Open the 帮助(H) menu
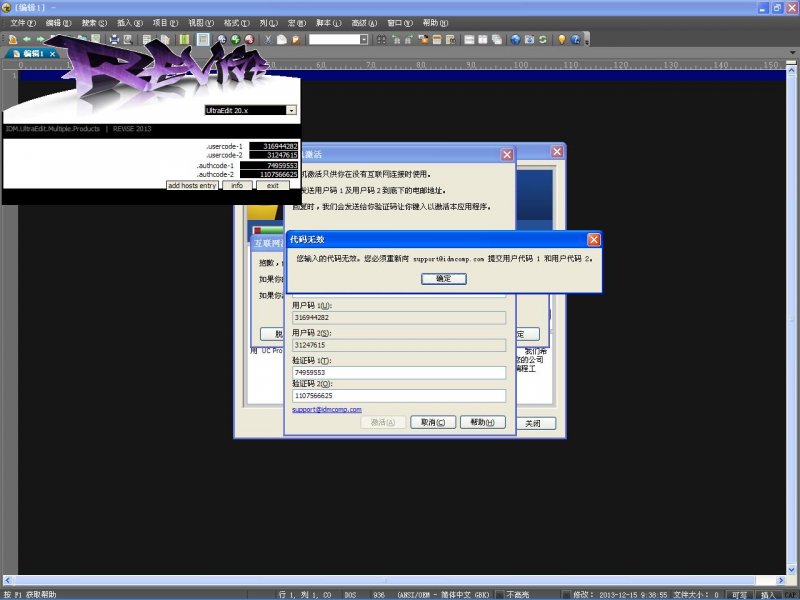The image size is (800, 600). point(435,23)
